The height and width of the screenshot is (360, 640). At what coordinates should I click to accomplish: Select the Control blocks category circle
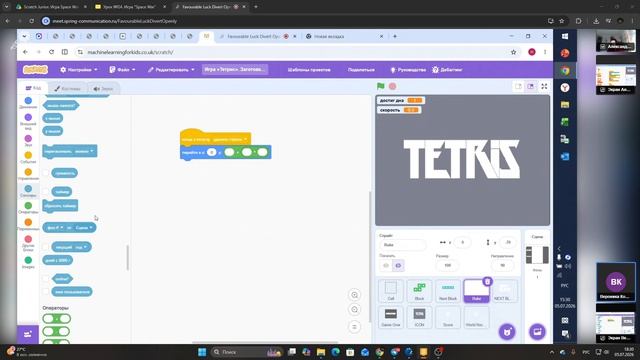click(28, 172)
